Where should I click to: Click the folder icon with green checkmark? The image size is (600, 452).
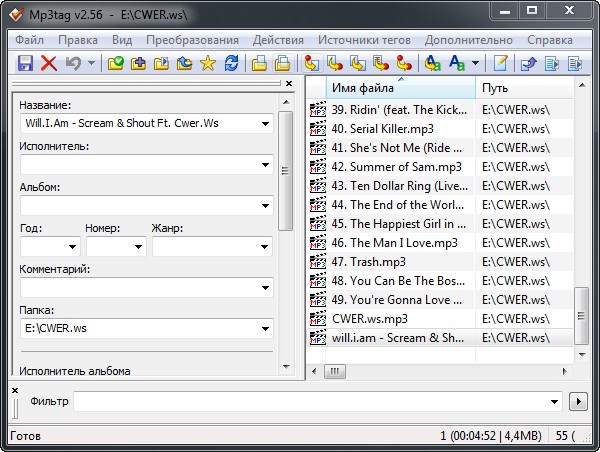click(x=116, y=63)
